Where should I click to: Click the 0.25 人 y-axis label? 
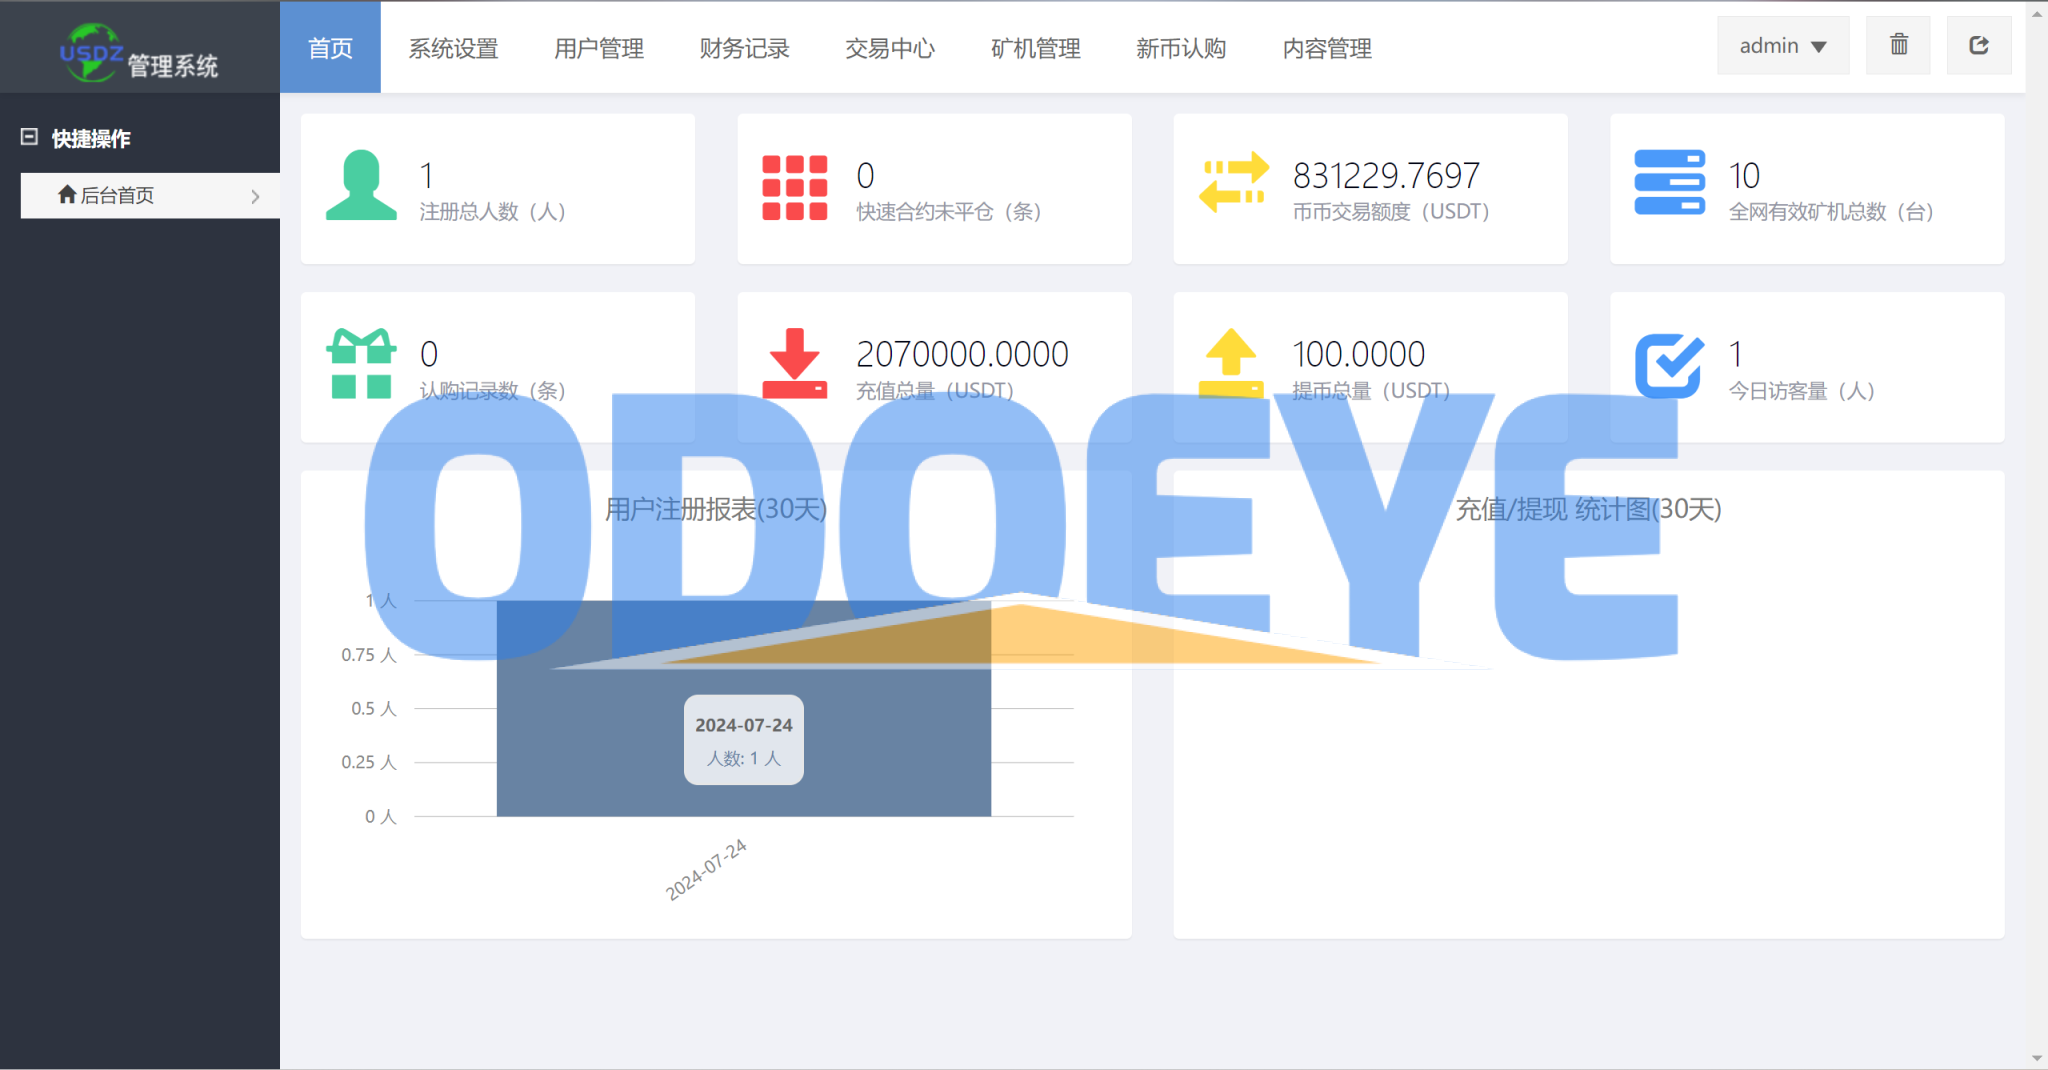(369, 762)
